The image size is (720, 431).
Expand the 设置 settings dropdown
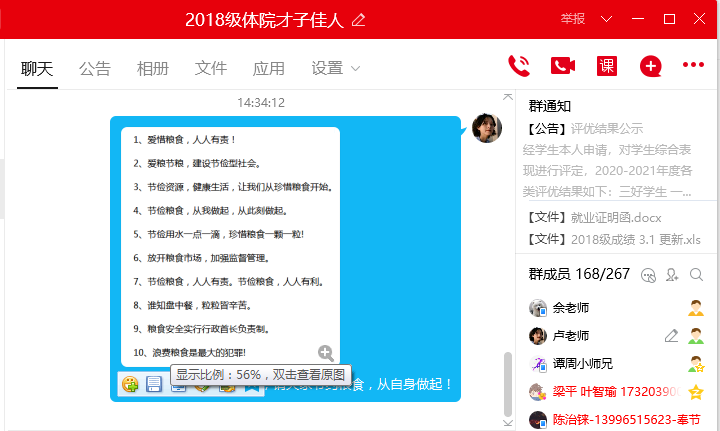click(335, 68)
